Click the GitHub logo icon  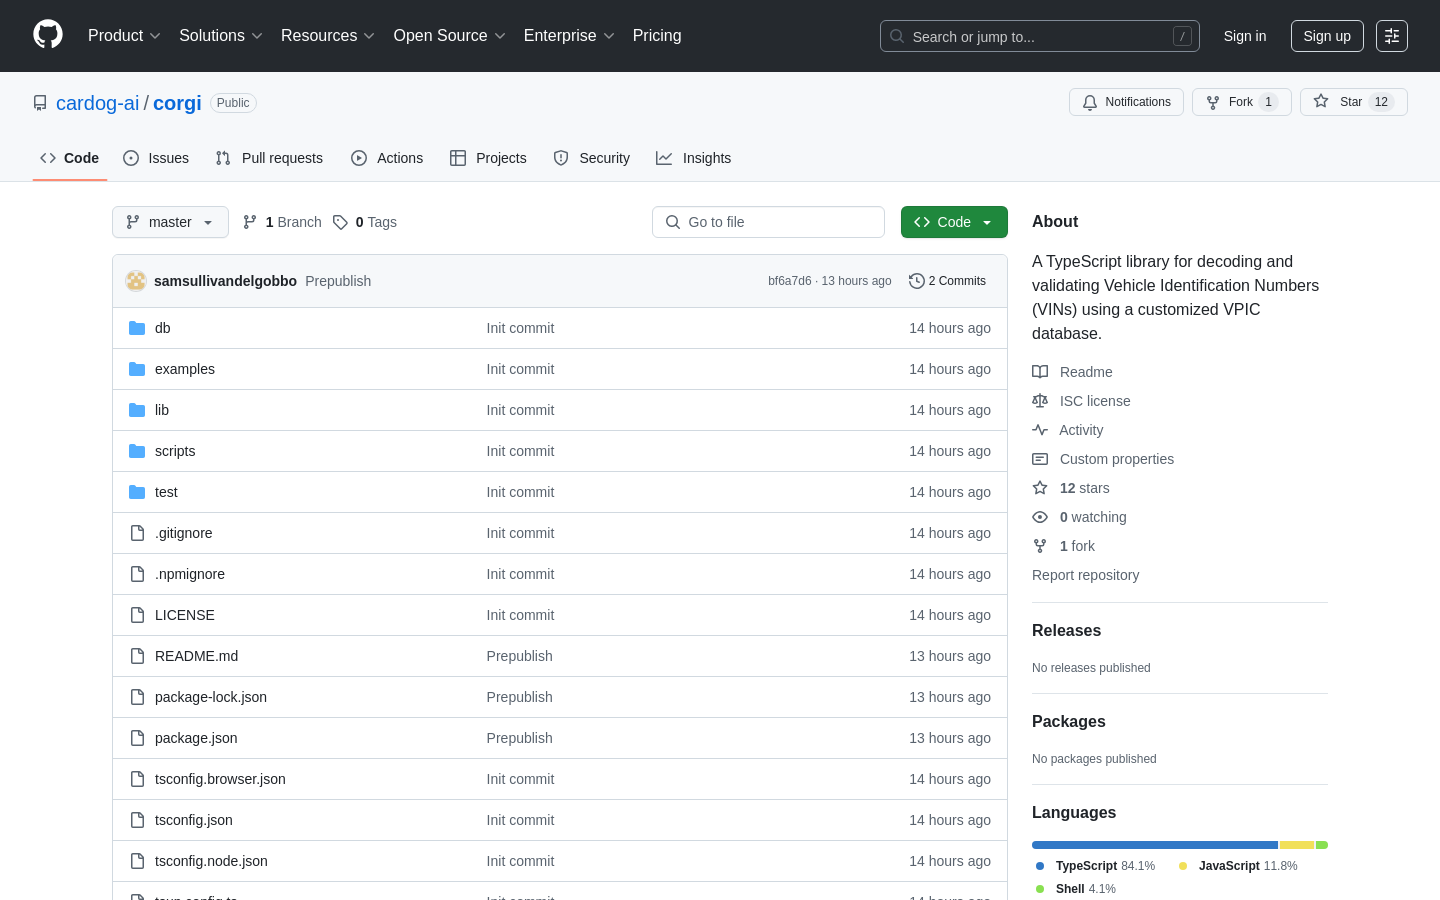[48, 35]
